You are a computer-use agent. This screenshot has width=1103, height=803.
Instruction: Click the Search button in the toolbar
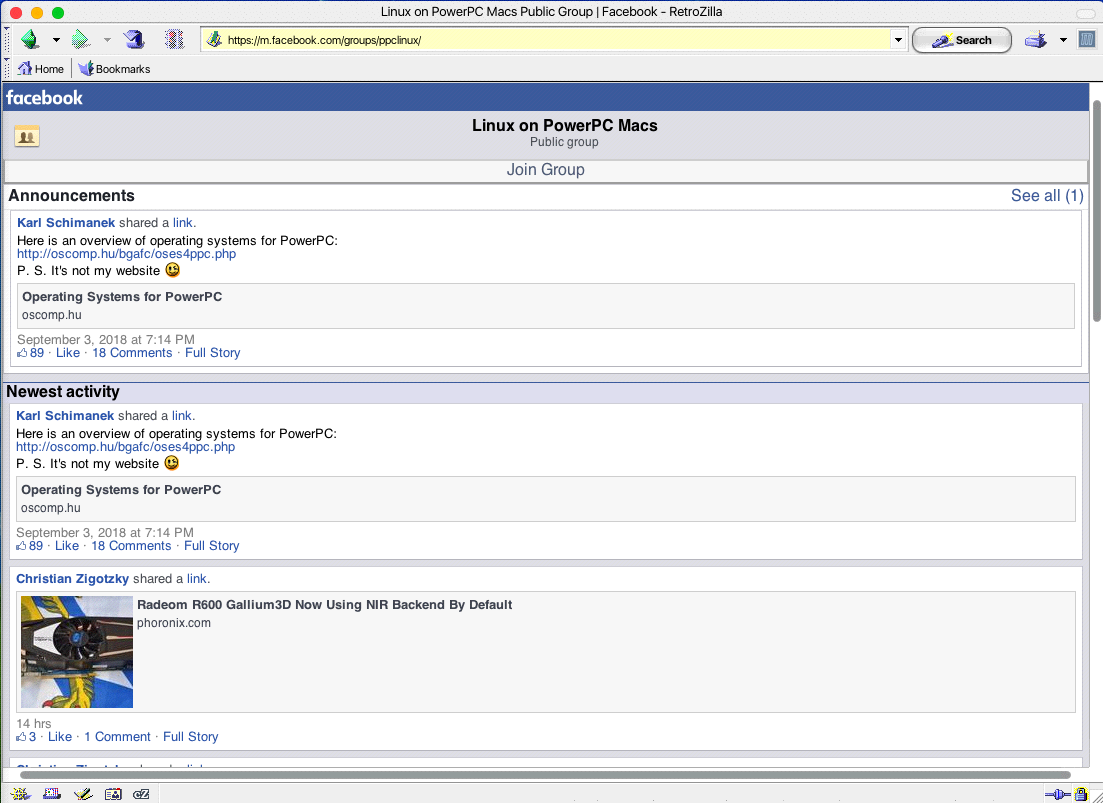coord(962,40)
